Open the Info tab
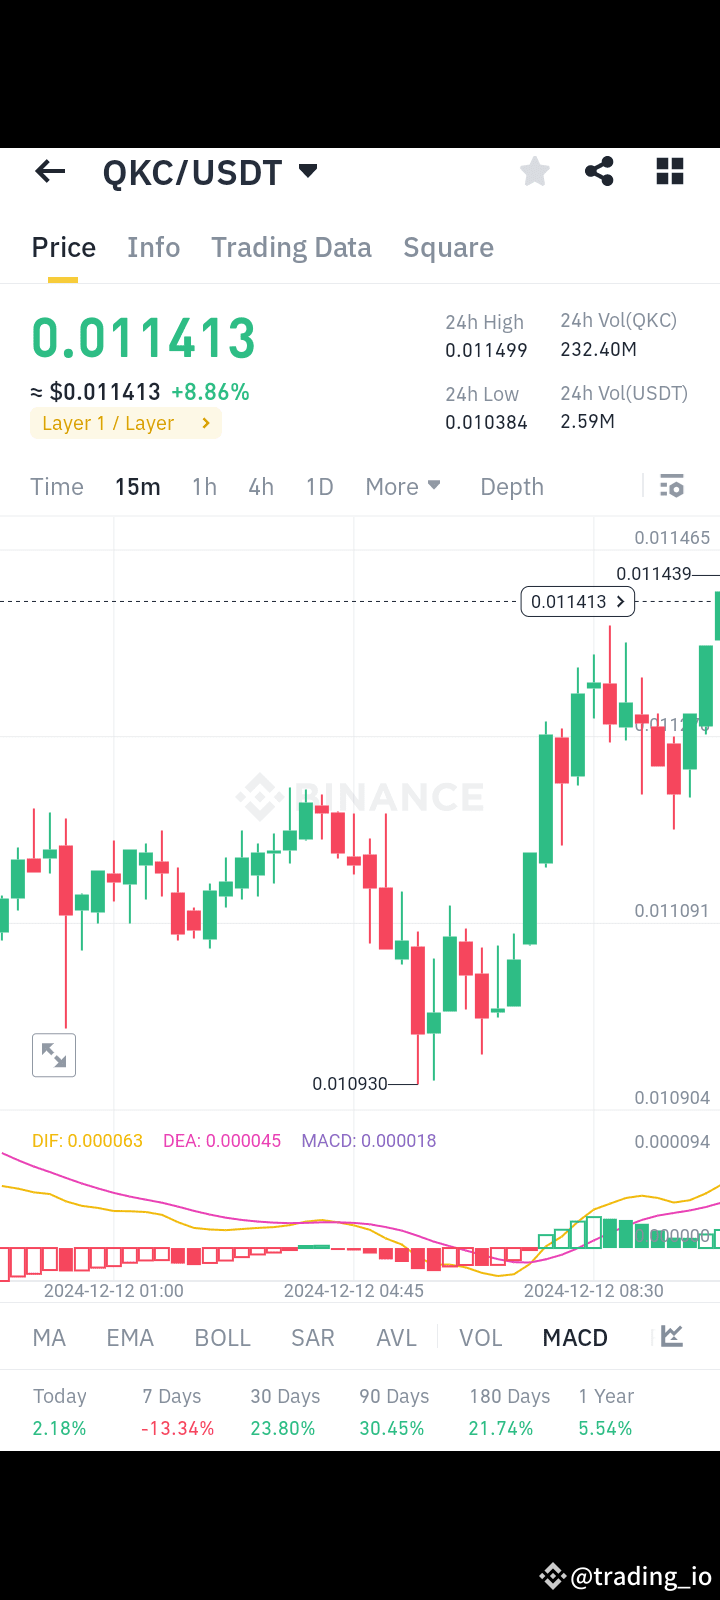The image size is (720, 1600). (x=153, y=247)
